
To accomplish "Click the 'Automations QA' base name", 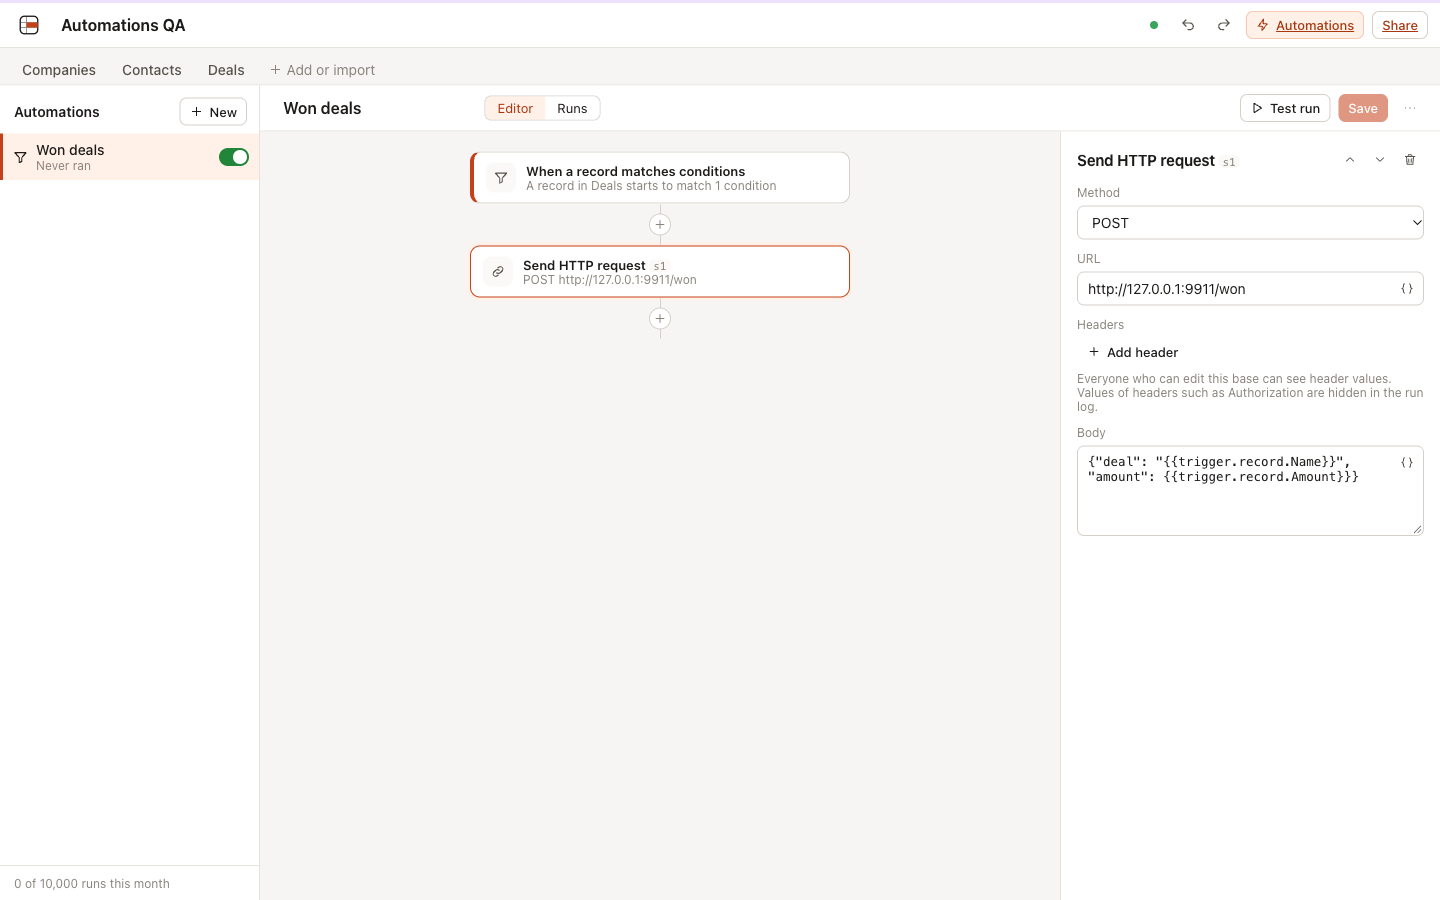I will (x=123, y=25).
